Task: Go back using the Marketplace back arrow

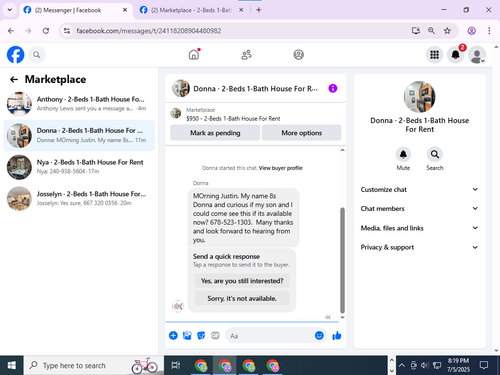Action: [14, 79]
